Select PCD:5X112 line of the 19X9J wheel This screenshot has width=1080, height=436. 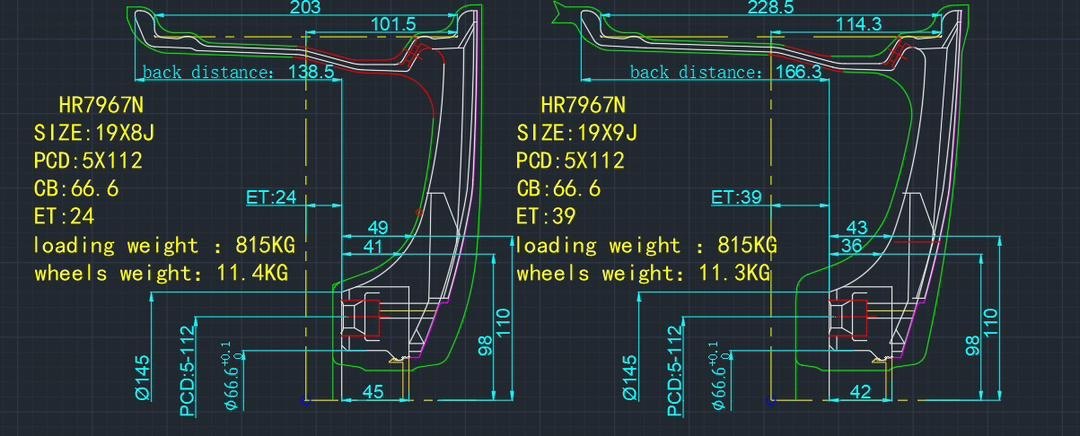[x=570, y=160]
